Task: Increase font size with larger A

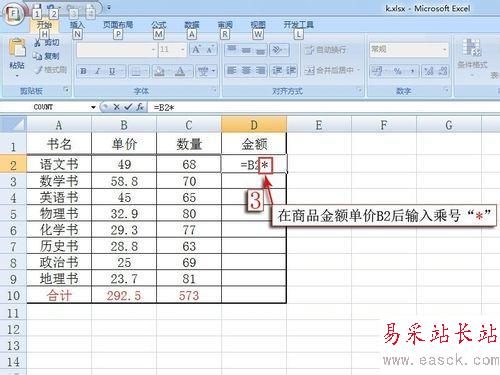Action: pyautogui.click(x=196, y=50)
